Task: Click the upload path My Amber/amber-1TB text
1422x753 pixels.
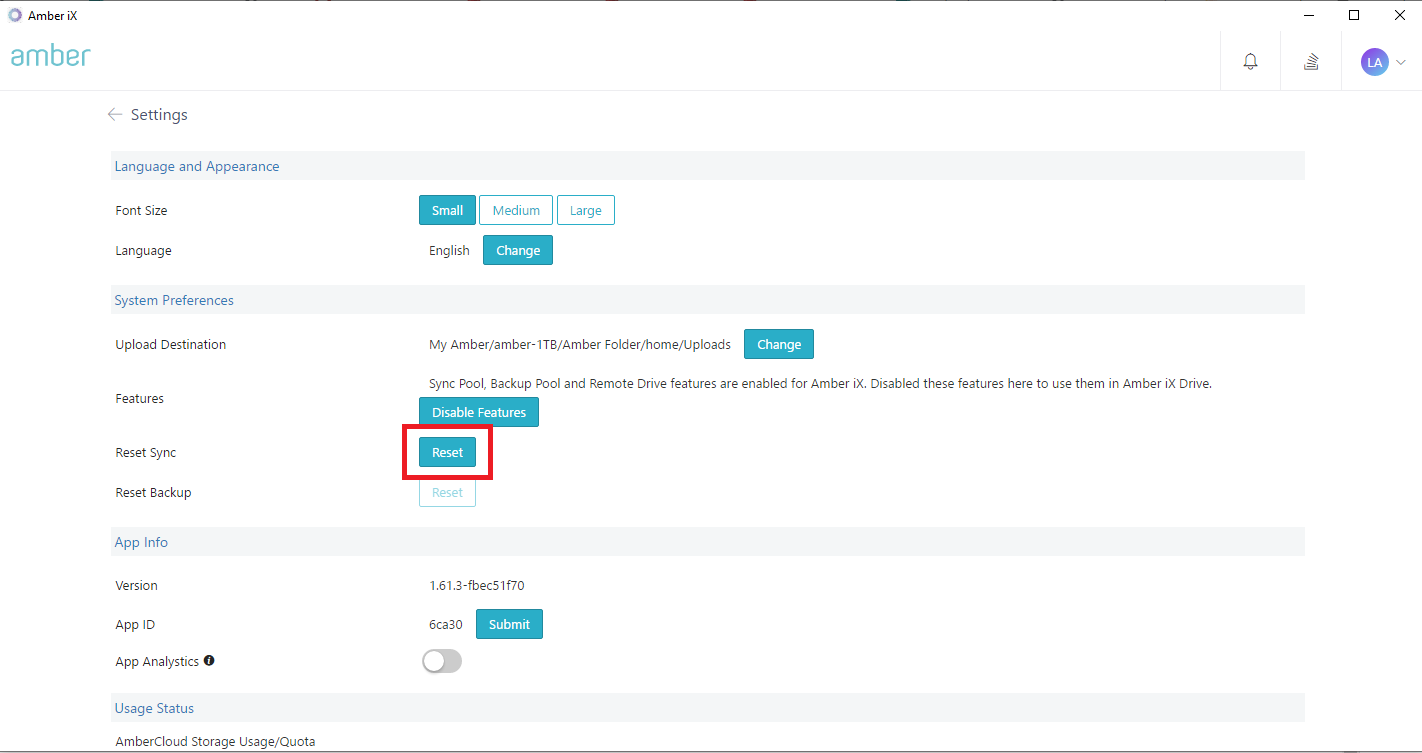Action: pyautogui.click(x=580, y=344)
